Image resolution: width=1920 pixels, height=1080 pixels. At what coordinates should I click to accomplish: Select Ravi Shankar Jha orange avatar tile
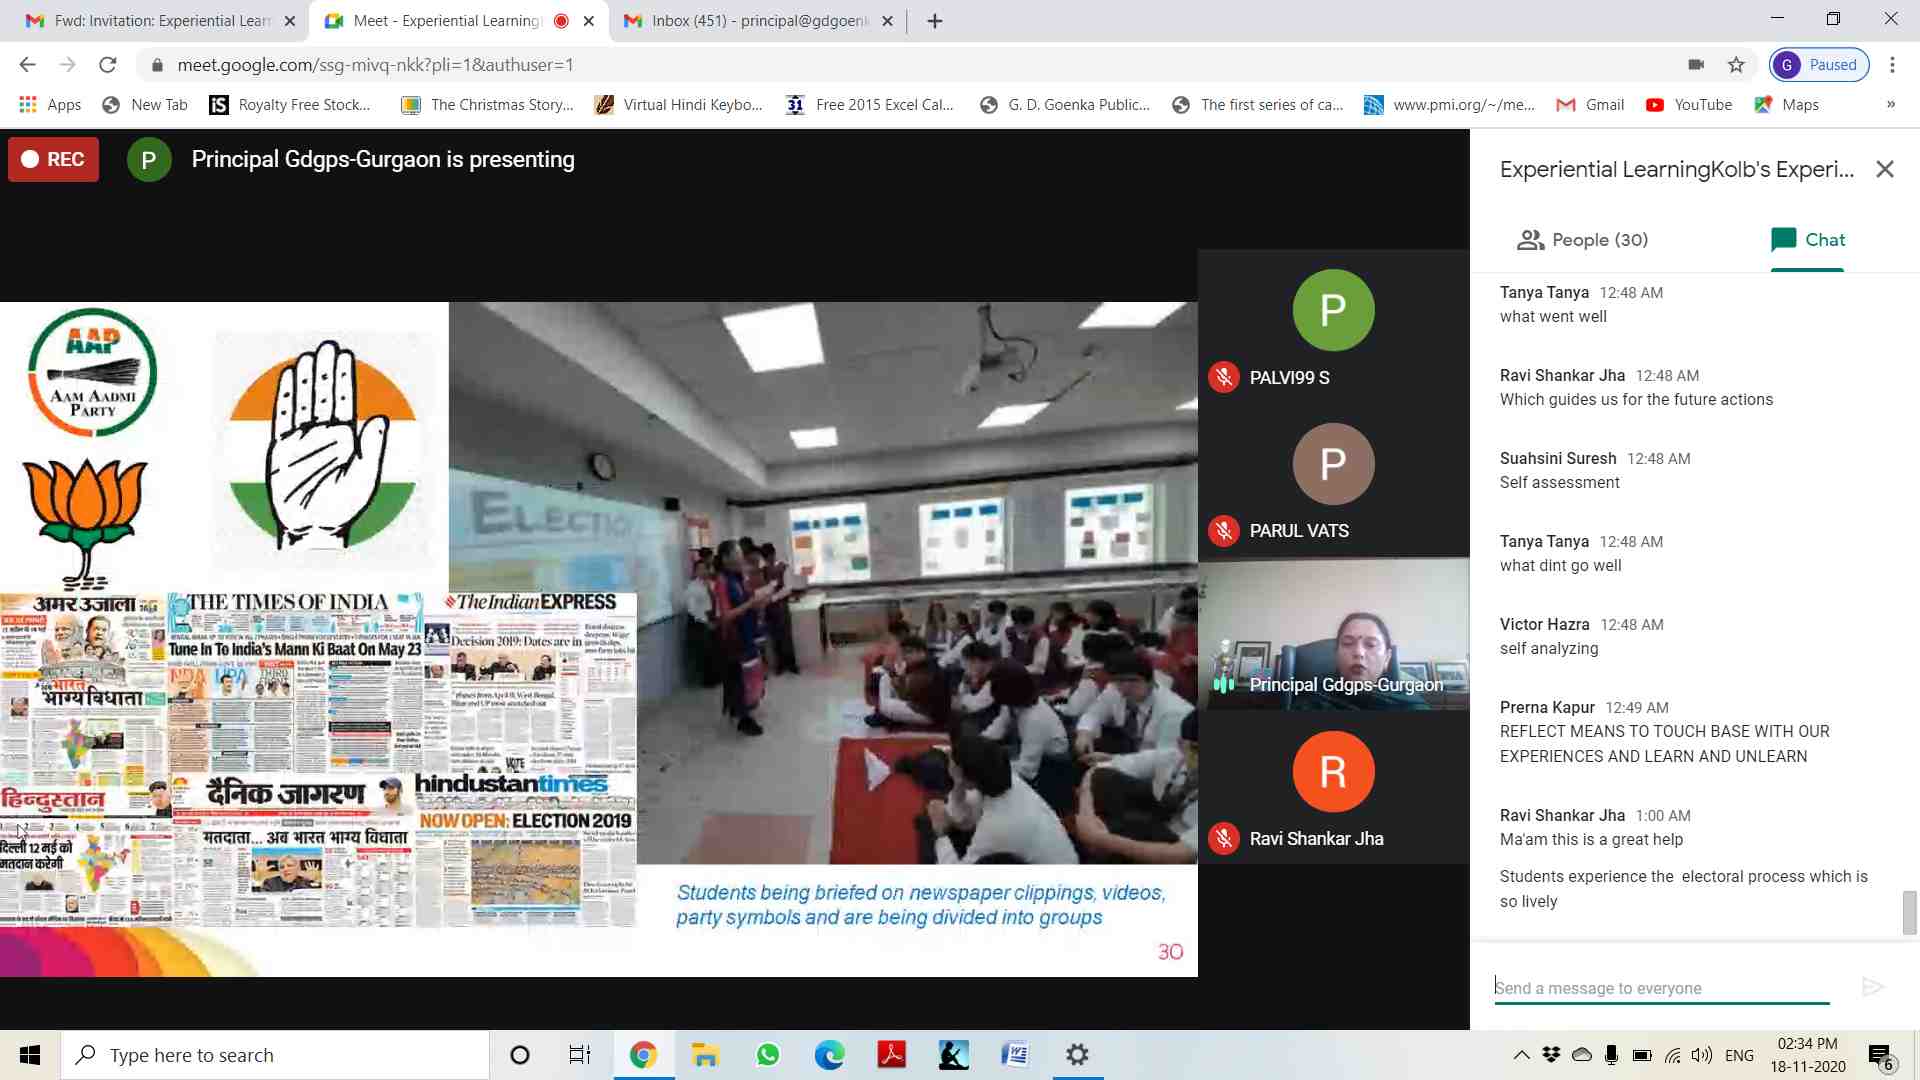coord(1333,772)
